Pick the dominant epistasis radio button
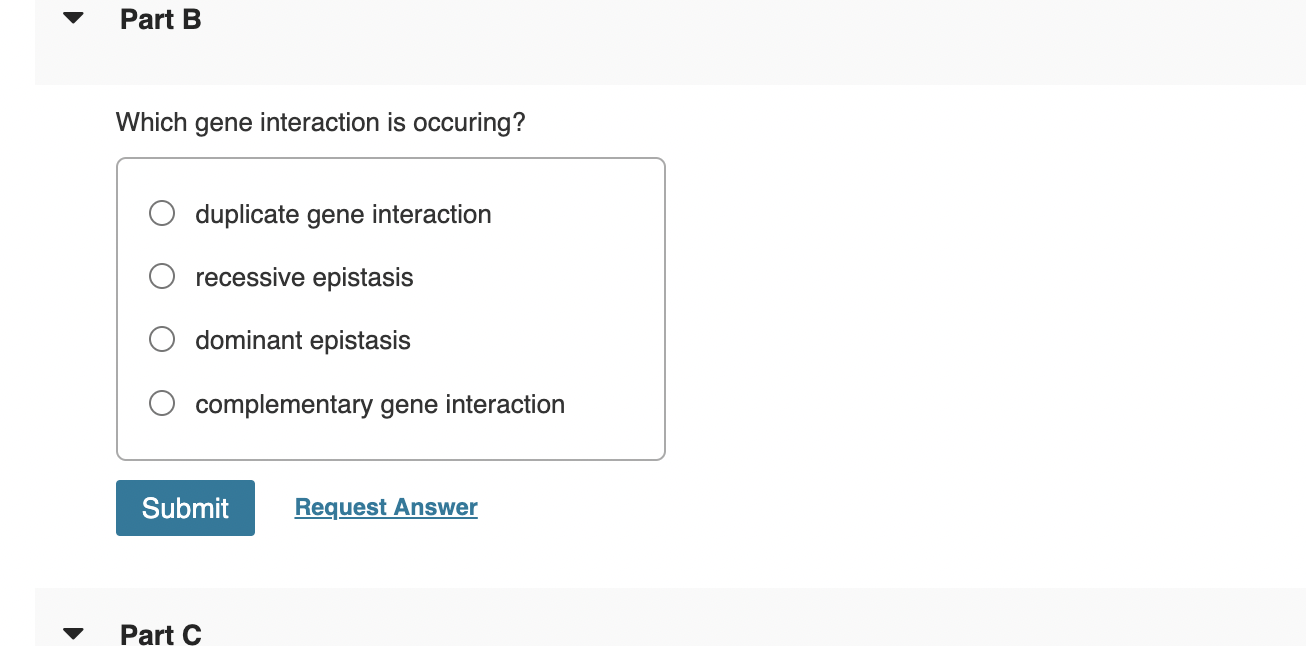 (x=162, y=340)
